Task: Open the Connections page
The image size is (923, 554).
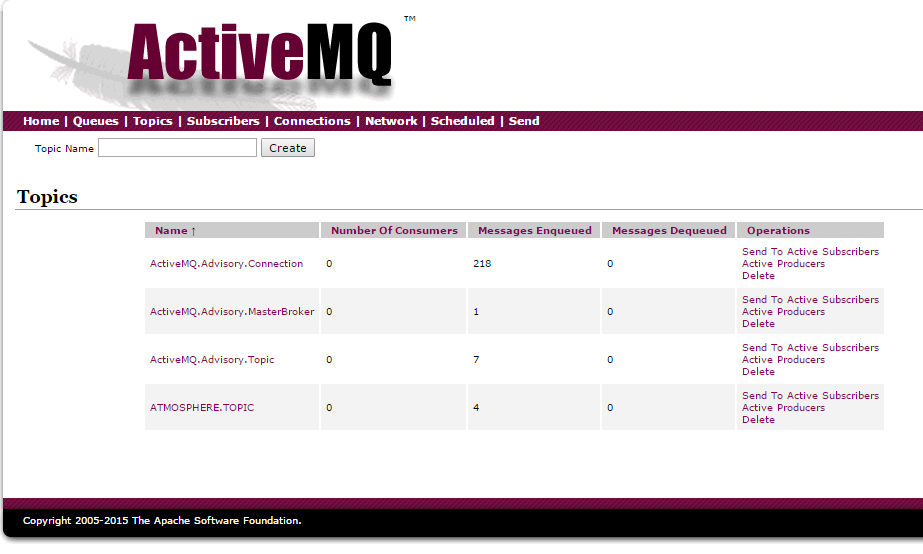Action: coord(312,121)
